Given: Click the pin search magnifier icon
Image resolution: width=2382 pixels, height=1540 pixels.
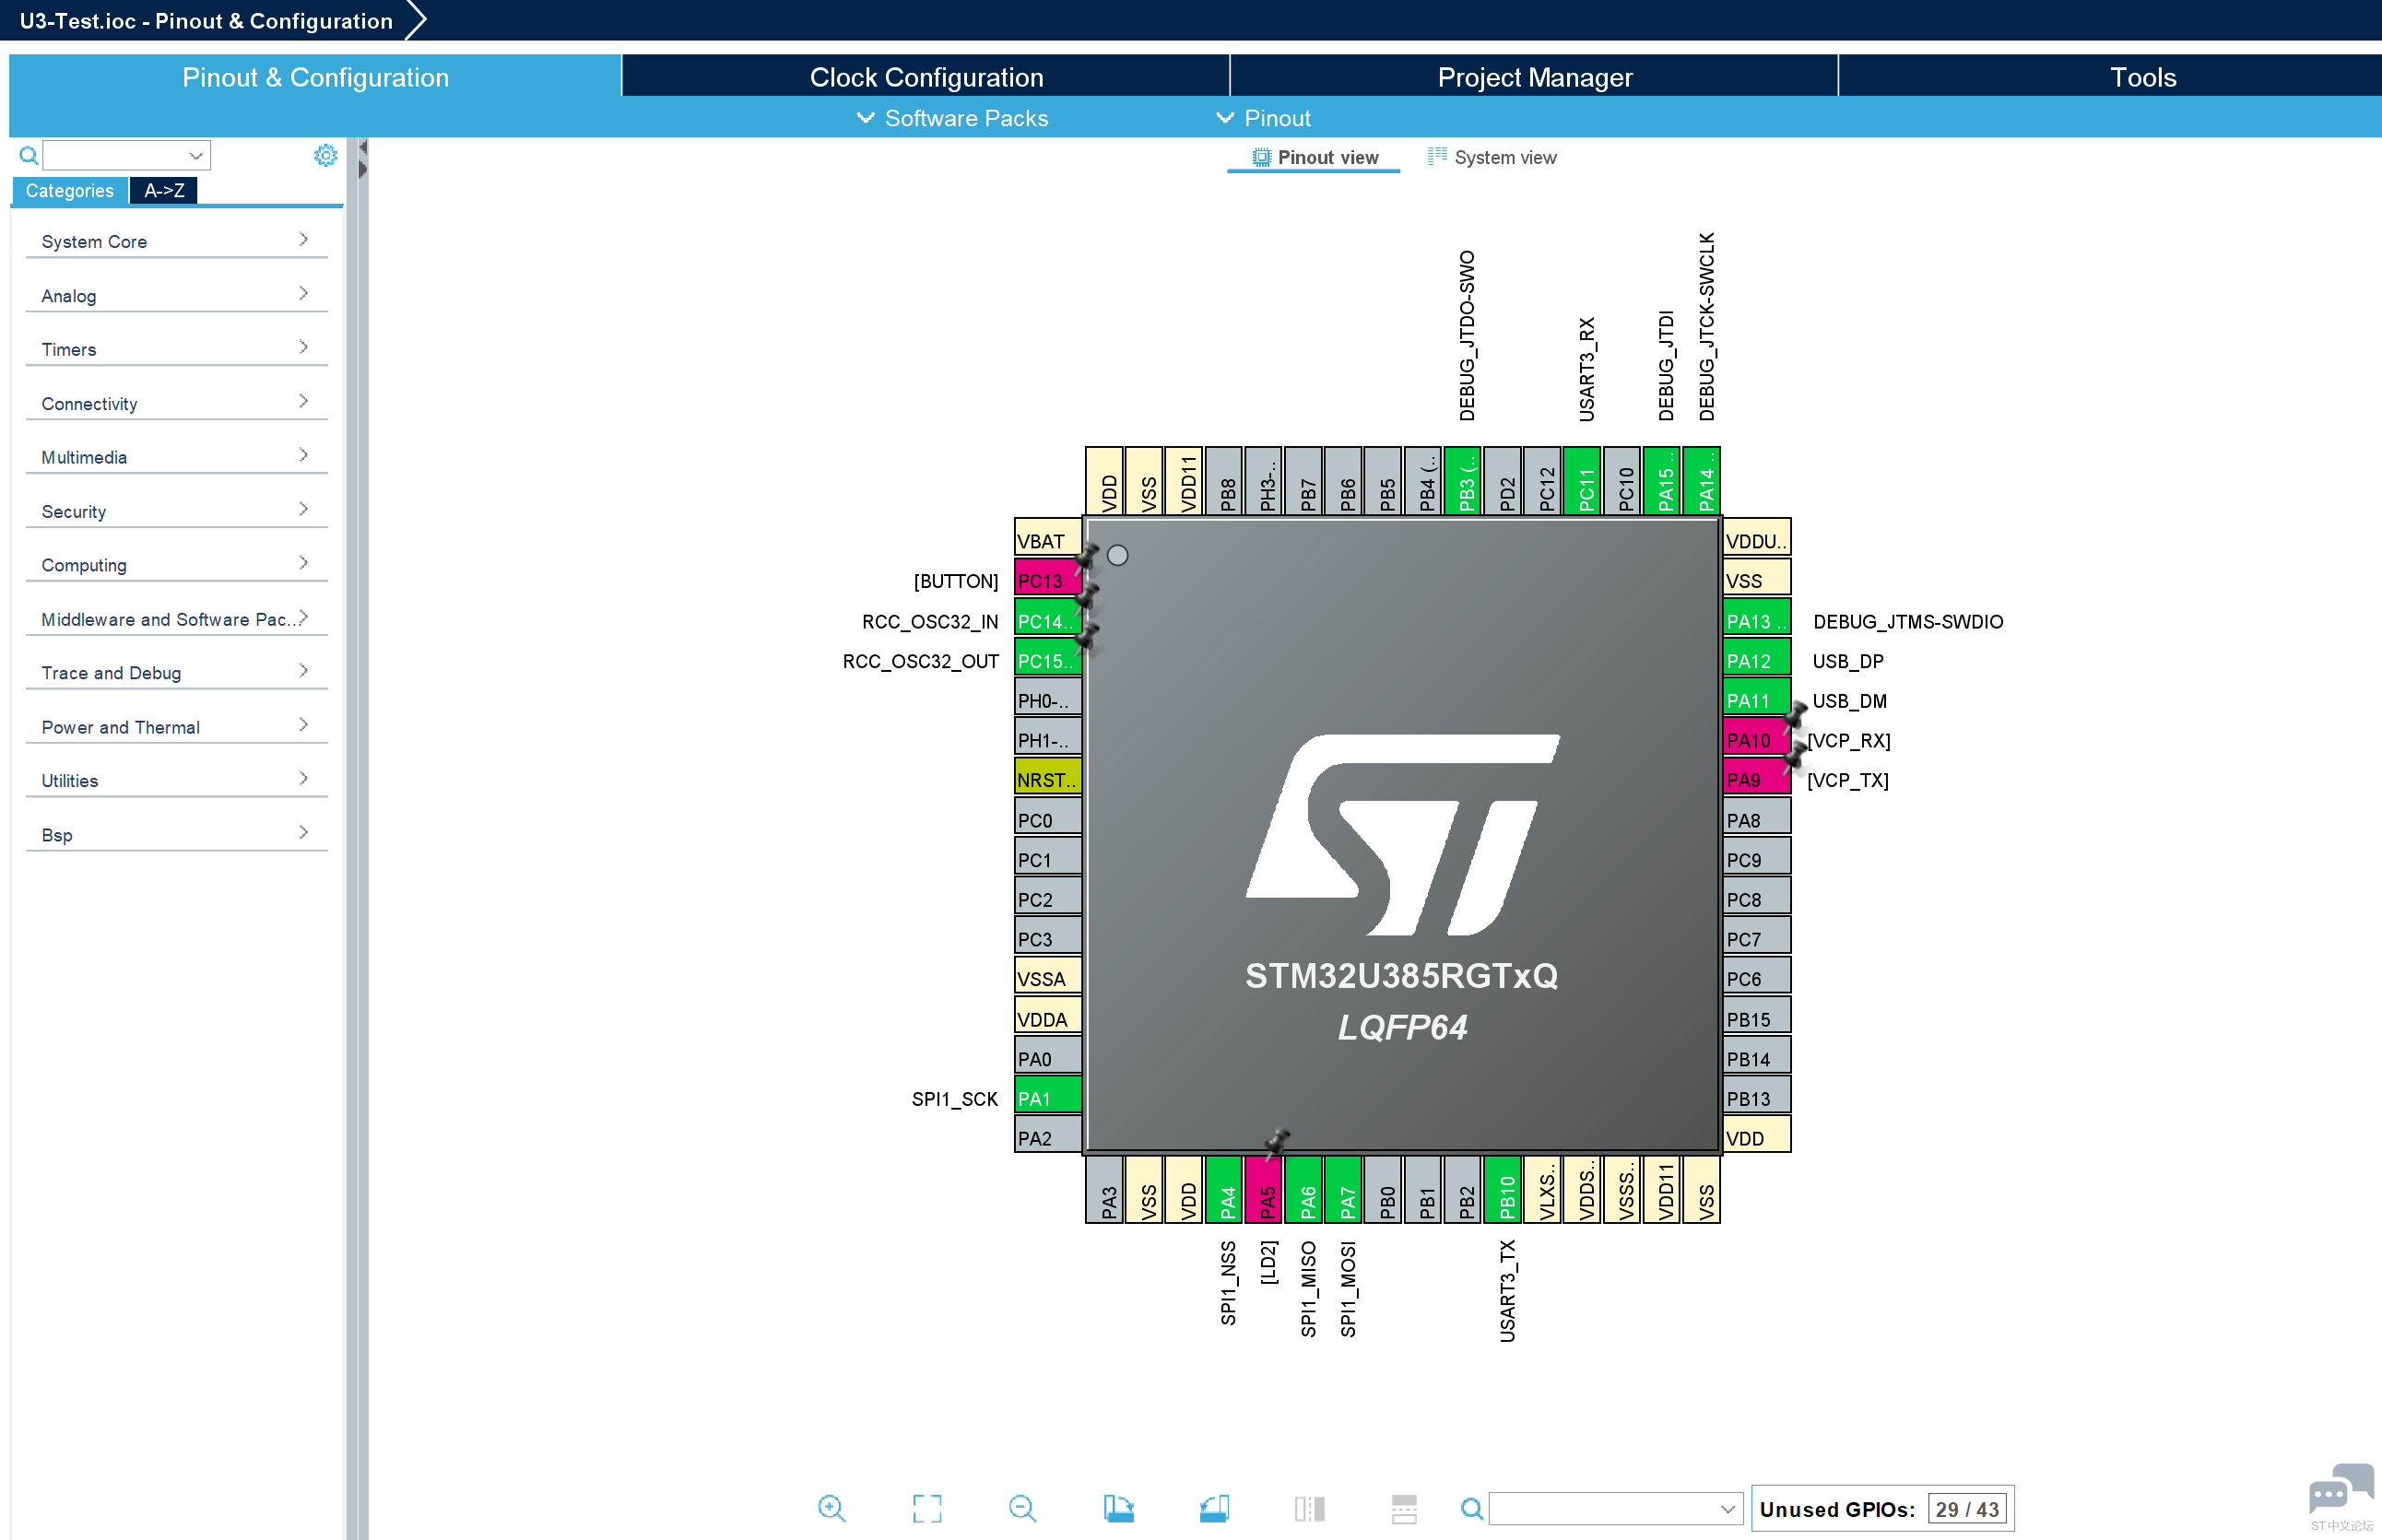Looking at the screenshot, I should click(1471, 1508).
